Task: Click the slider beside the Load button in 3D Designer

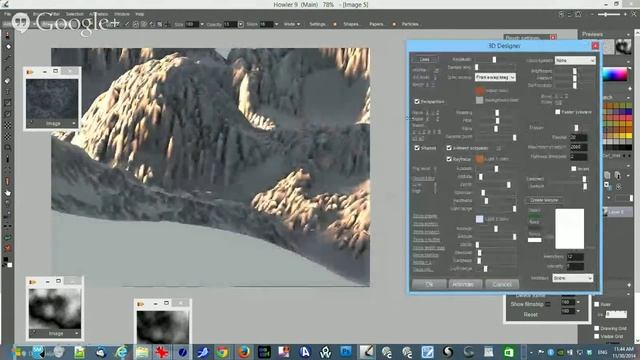Action: [494, 59]
